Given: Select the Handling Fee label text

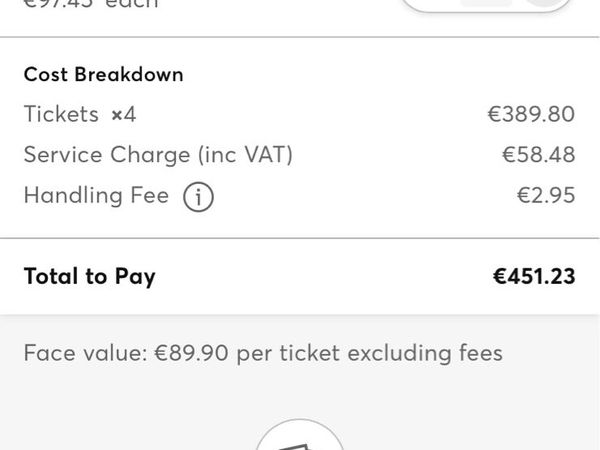Looking at the screenshot, I should (x=96, y=195).
